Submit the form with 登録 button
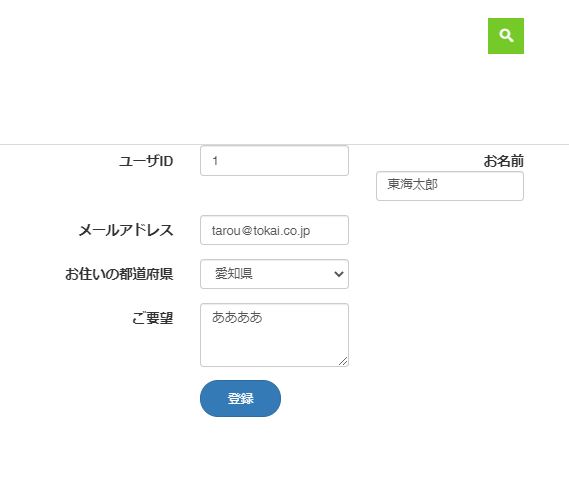 click(240, 399)
